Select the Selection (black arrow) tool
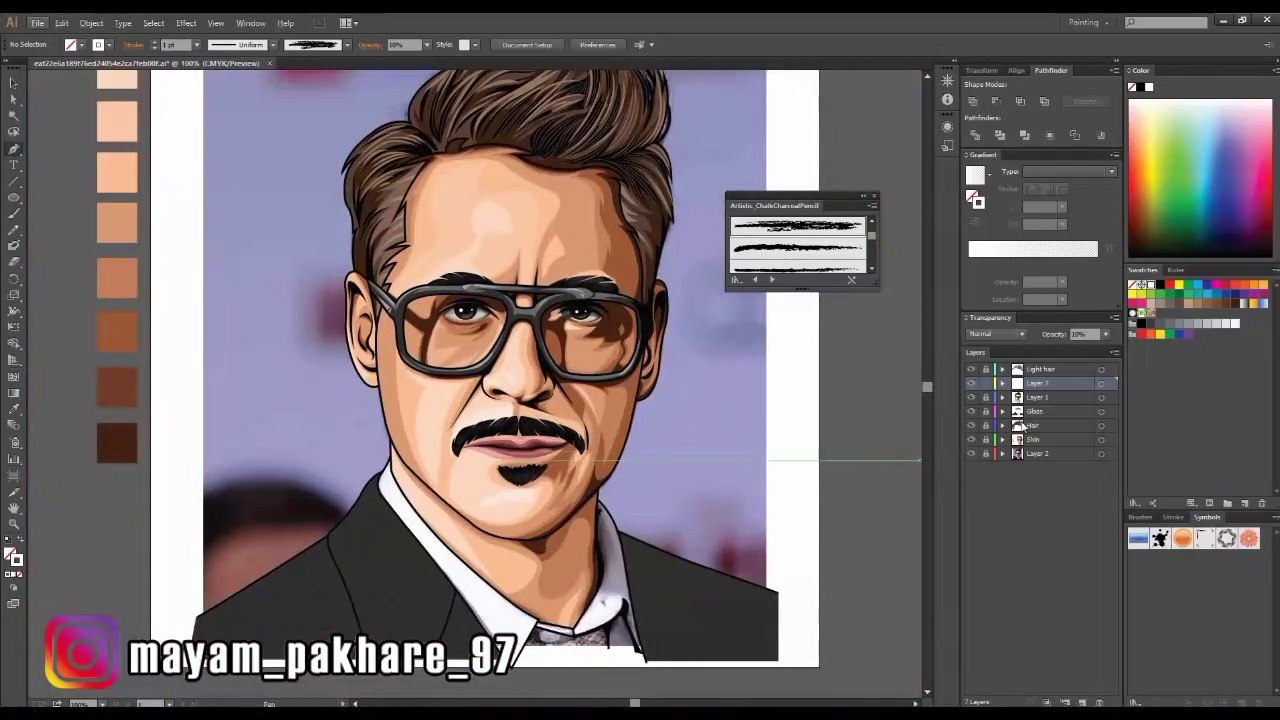Viewport: 1280px width, 720px height. (x=14, y=83)
